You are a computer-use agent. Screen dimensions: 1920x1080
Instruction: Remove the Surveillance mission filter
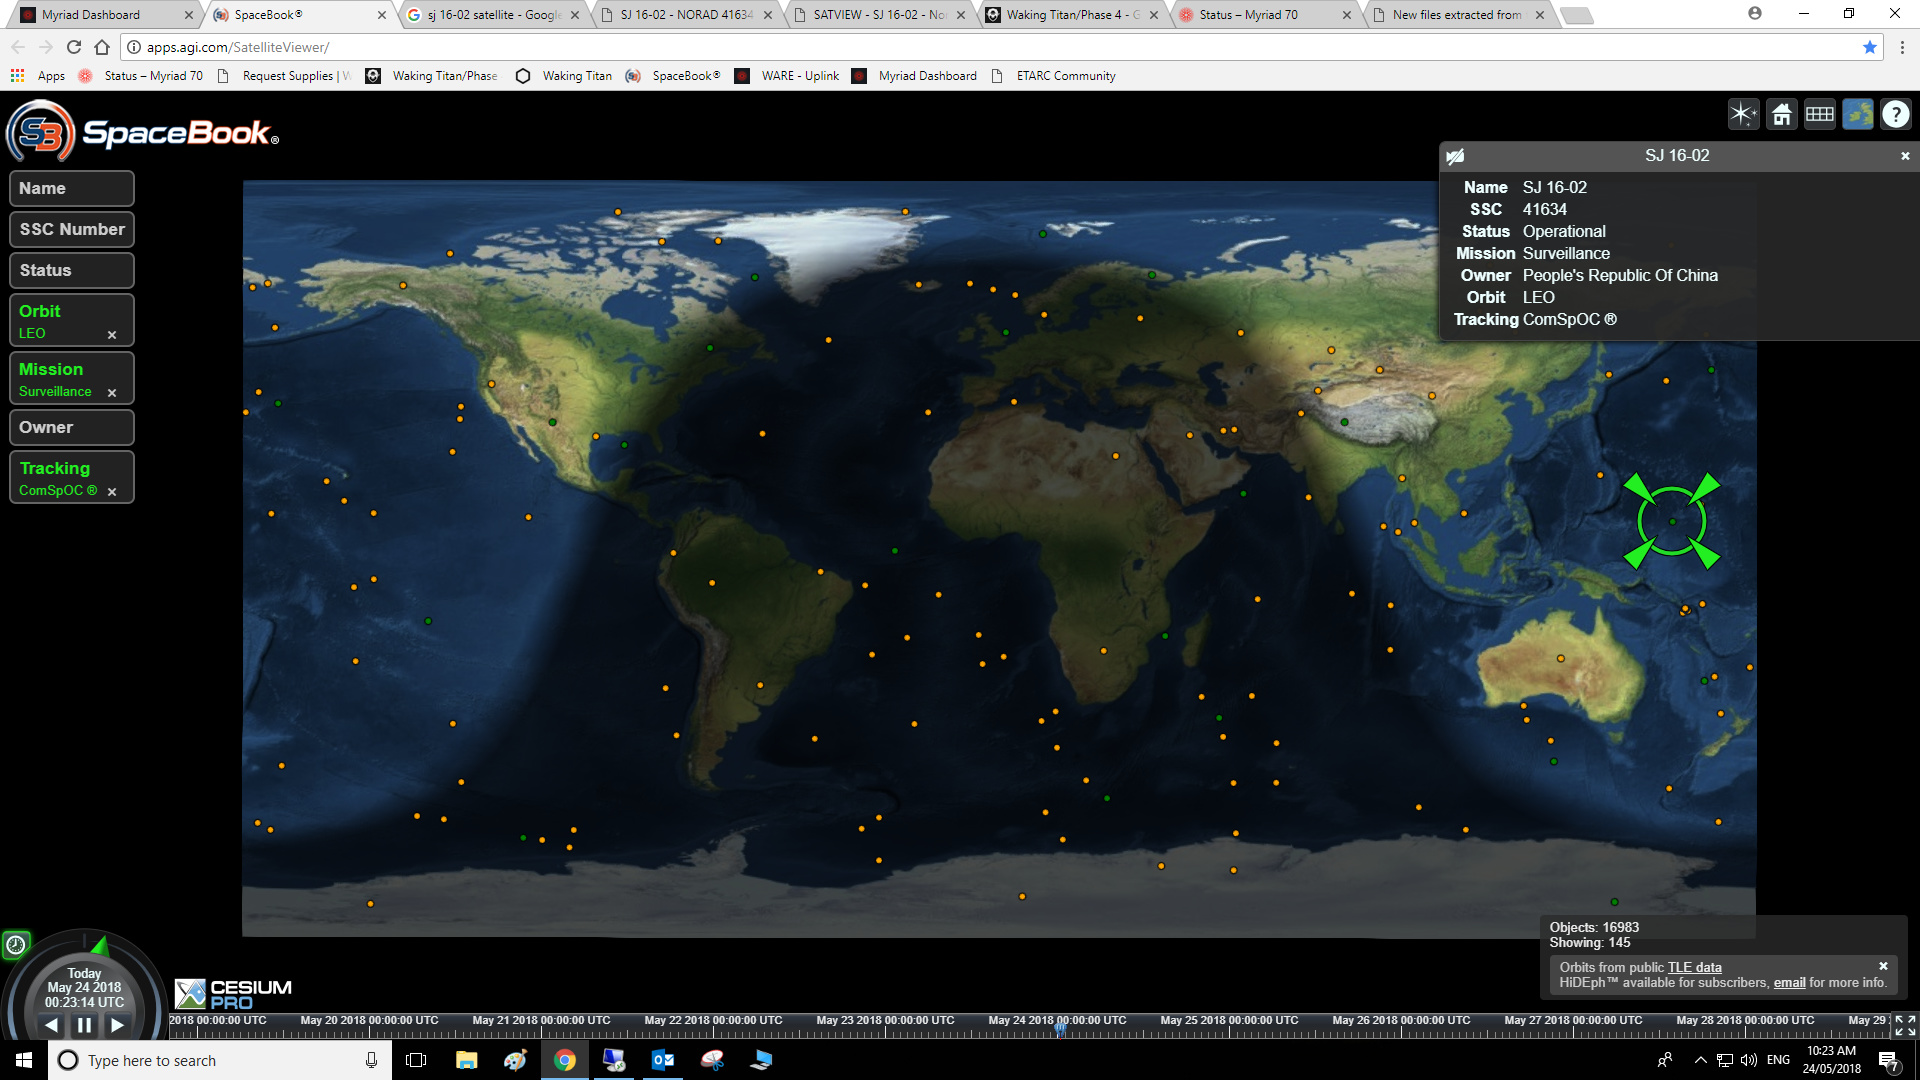tap(112, 393)
